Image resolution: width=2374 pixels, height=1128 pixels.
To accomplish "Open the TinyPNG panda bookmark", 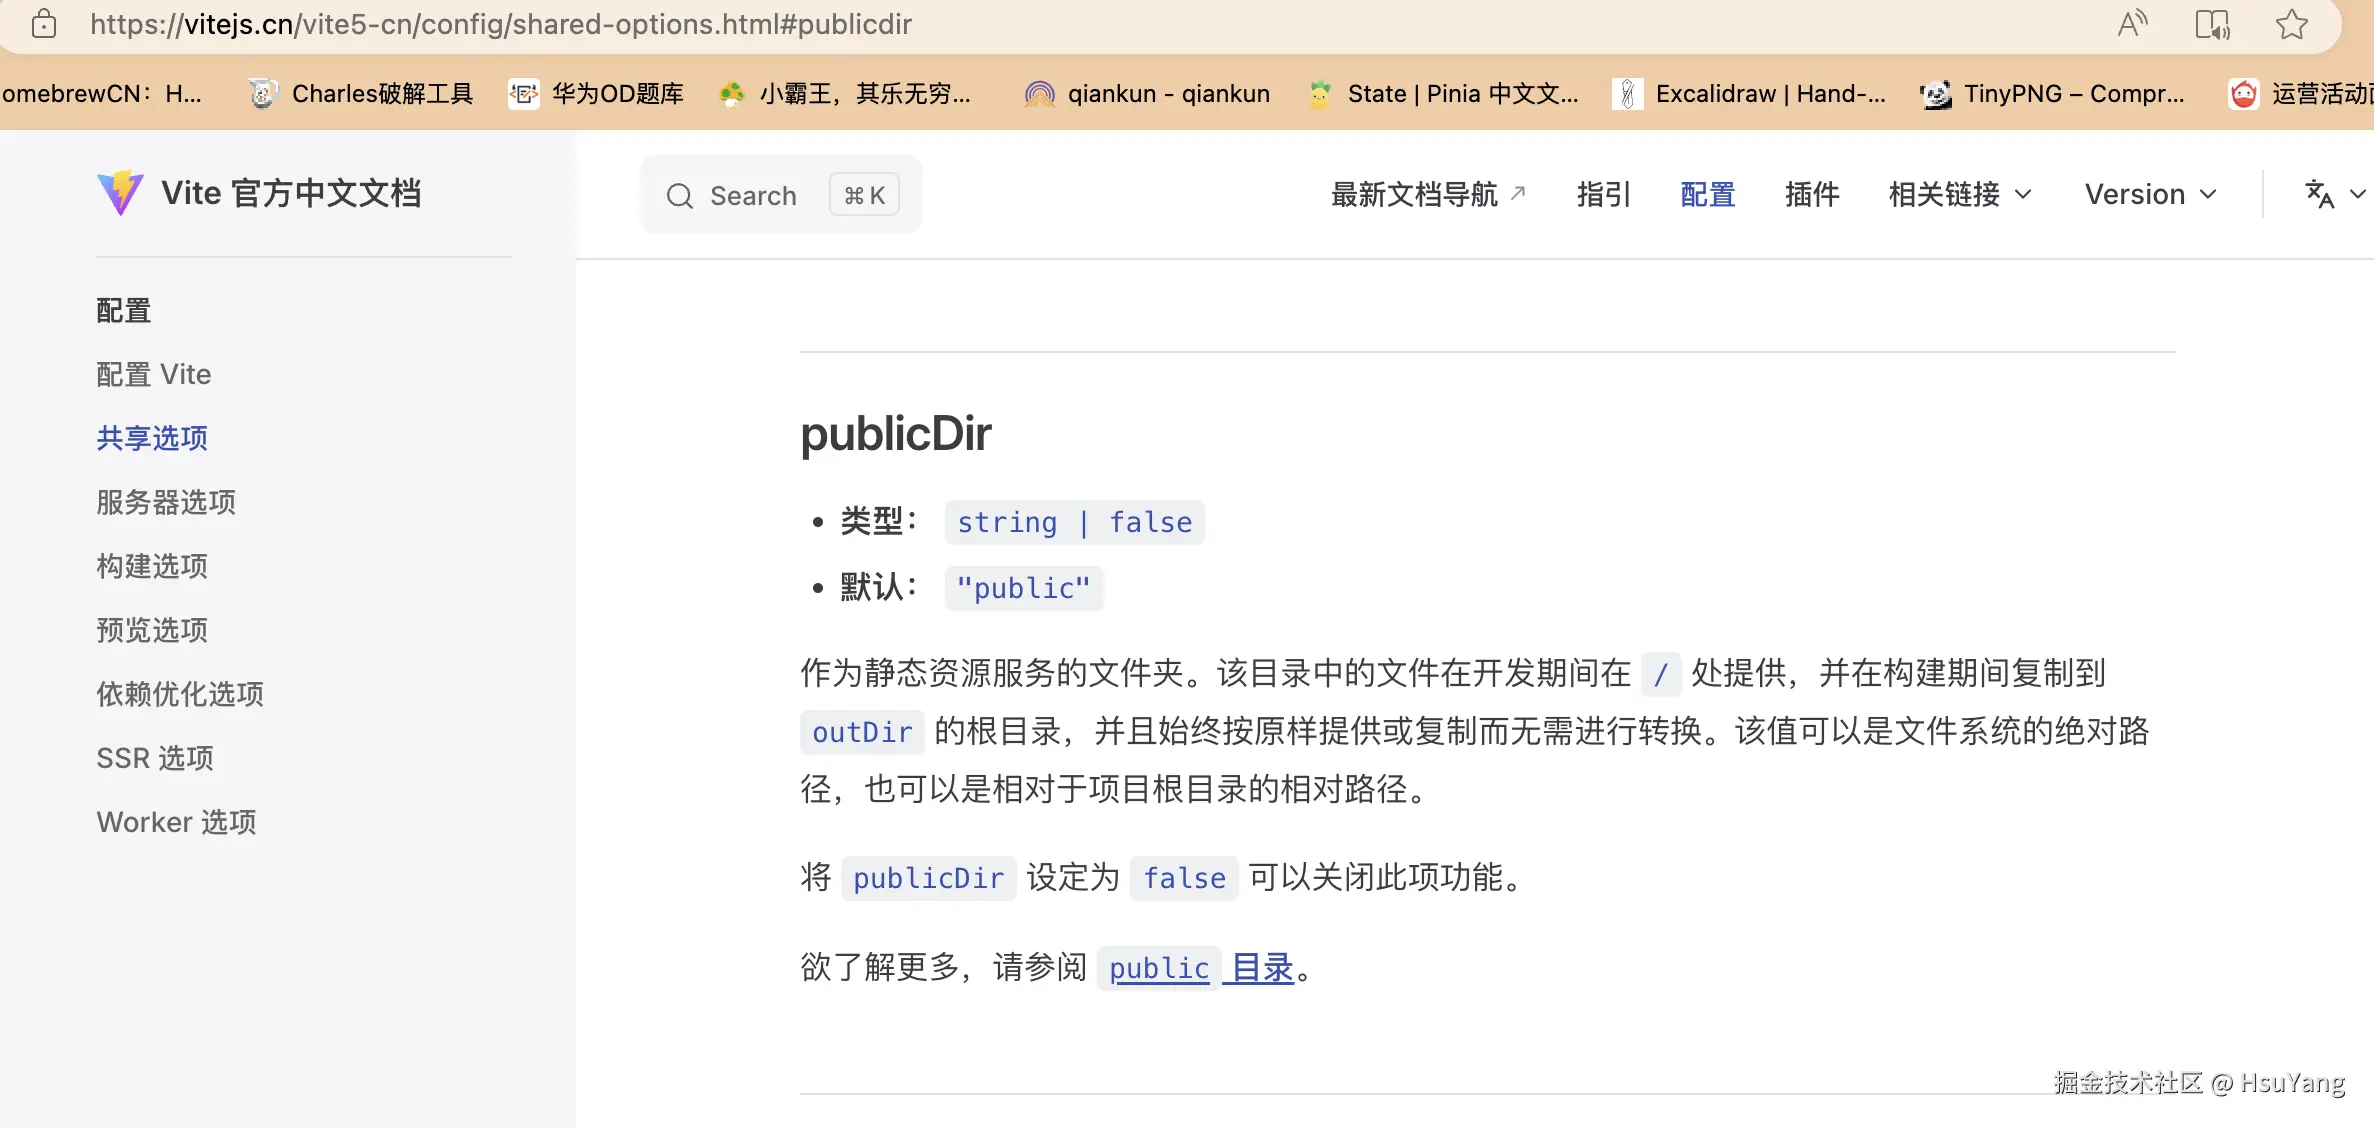I will tap(2052, 94).
